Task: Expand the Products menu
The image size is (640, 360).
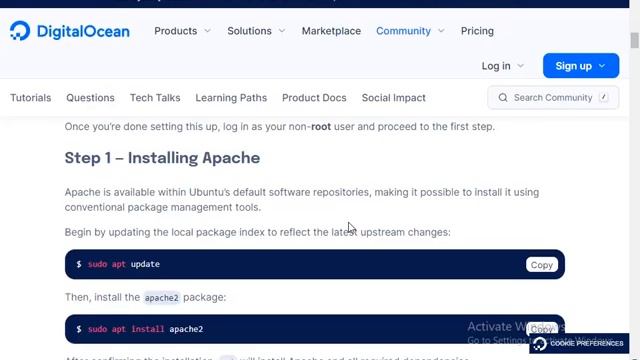Action: pyautogui.click(x=182, y=31)
